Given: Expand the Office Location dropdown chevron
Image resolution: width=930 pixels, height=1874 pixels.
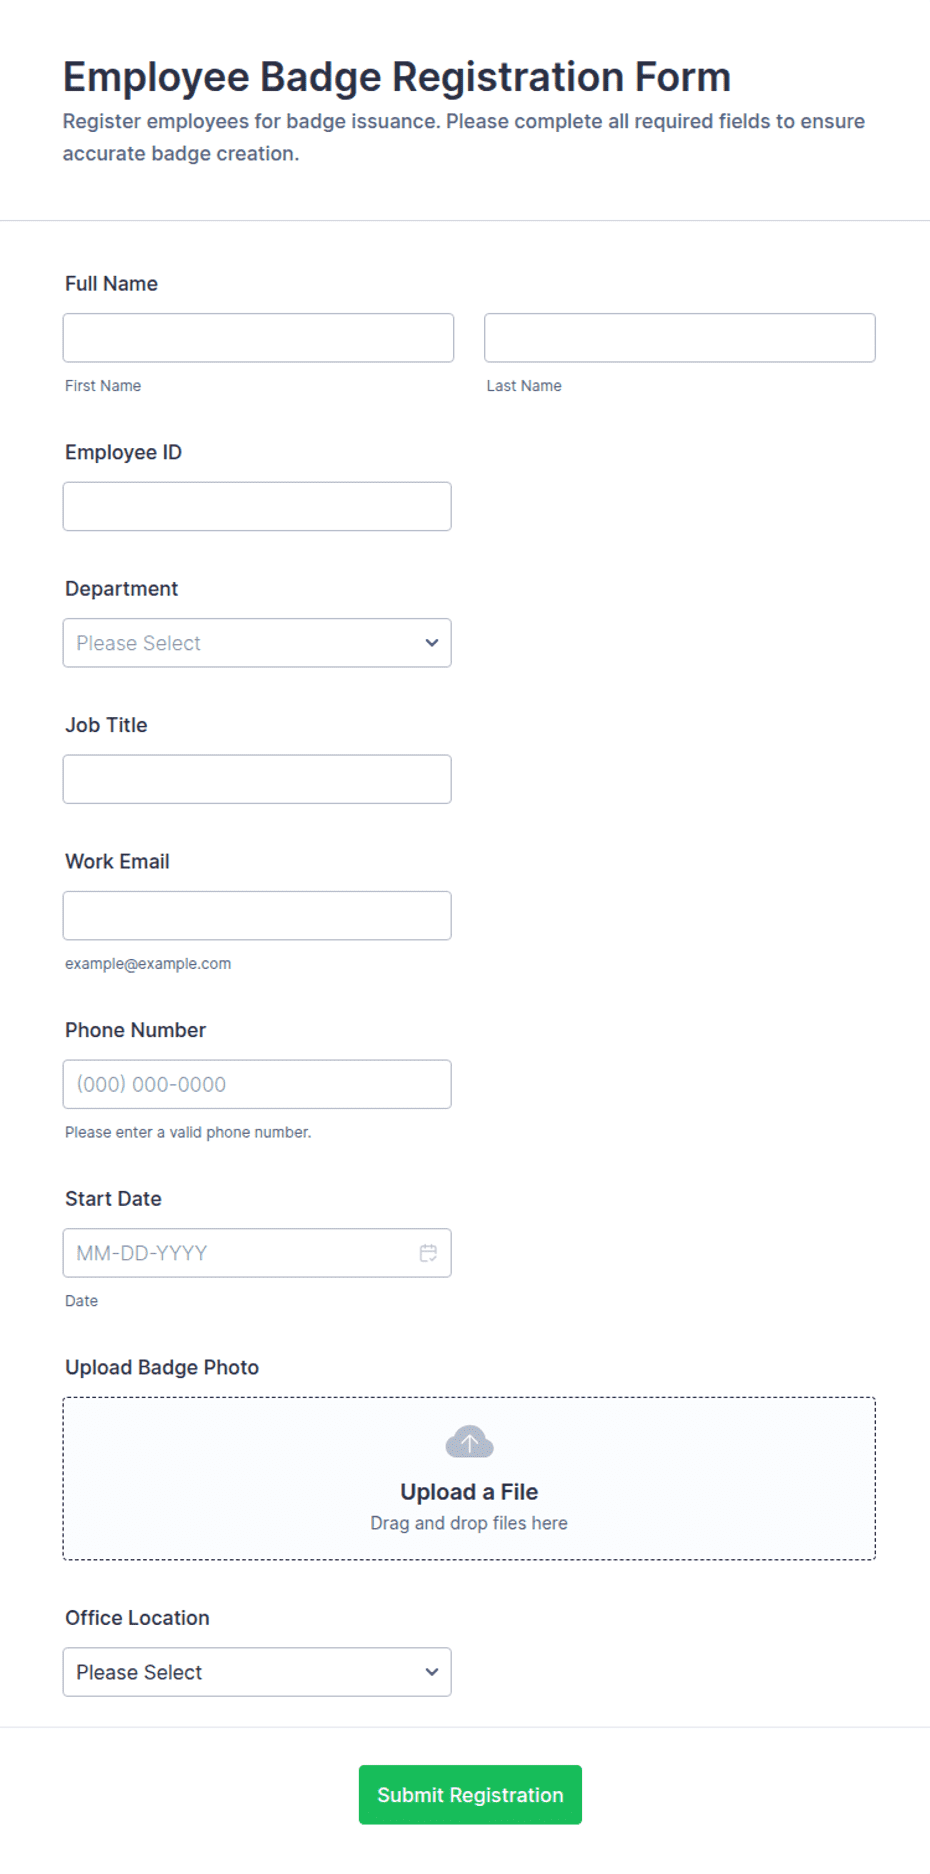Looking at the screenshot, I should click(432, 1672).
